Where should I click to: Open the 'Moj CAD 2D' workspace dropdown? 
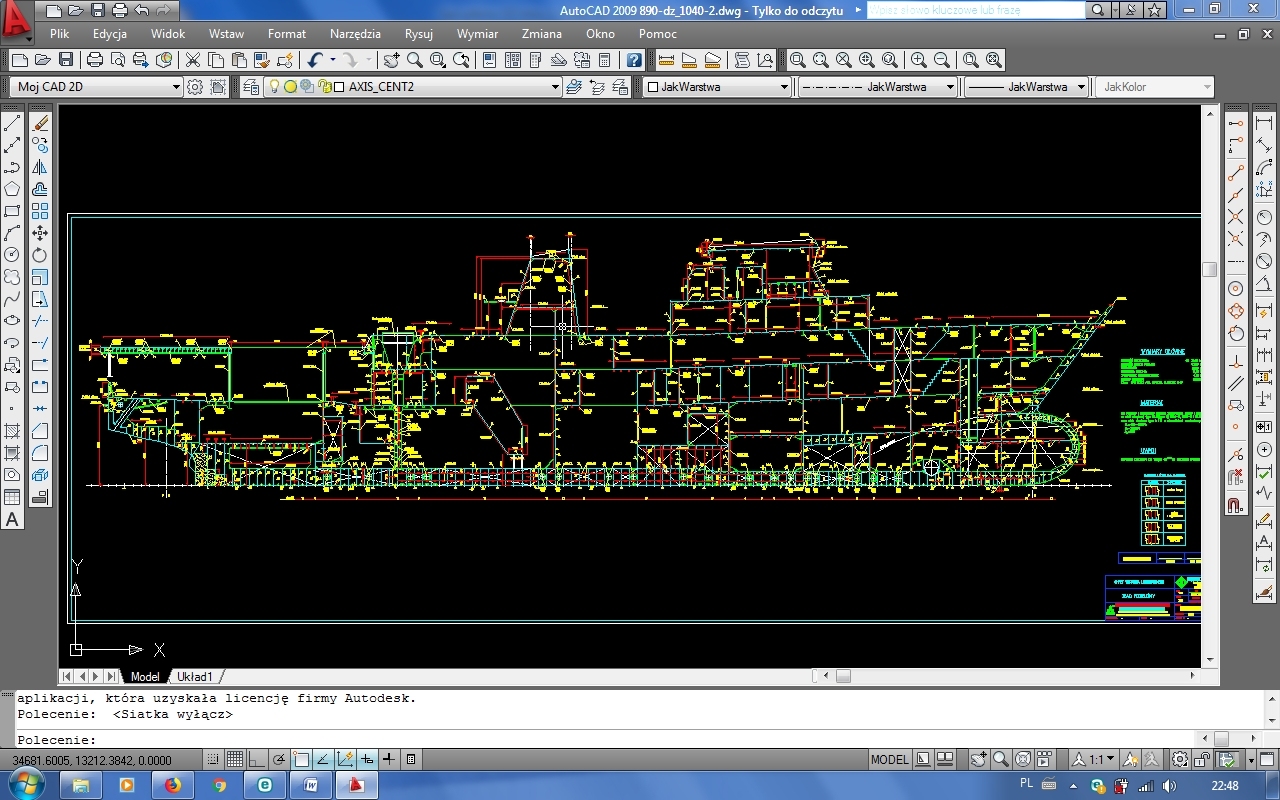(176, 87)
